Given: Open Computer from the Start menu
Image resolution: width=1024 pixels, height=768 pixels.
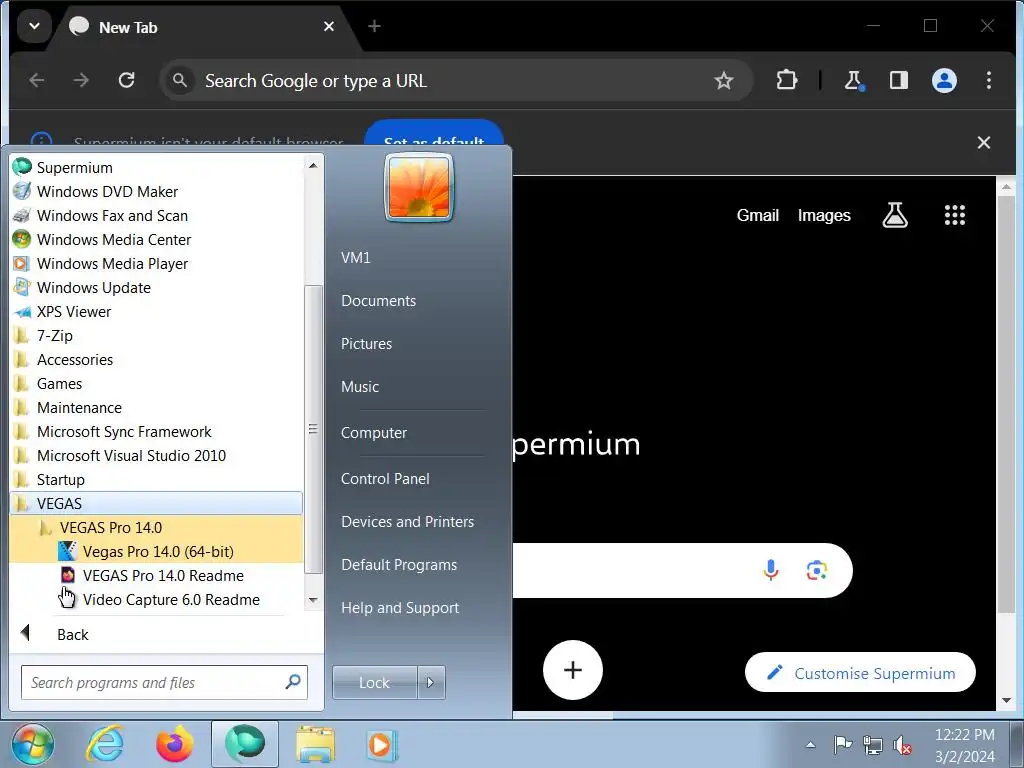Looking at the screenshot, I should pyautogui.click(x=374, y=432).
